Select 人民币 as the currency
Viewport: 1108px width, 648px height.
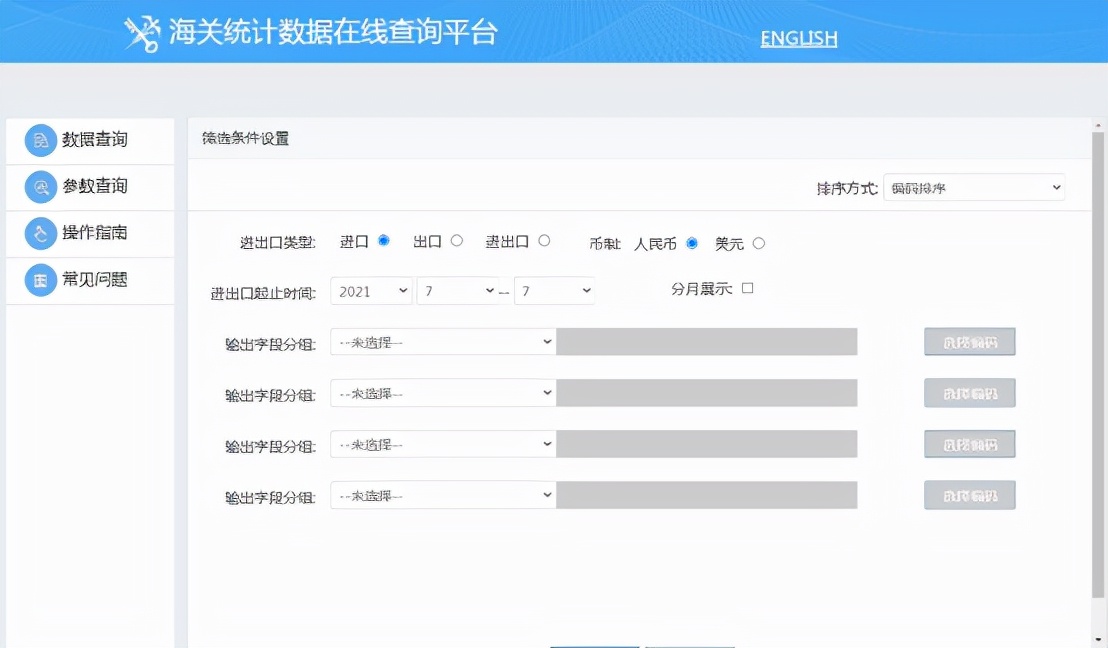(x=690, y=243)
